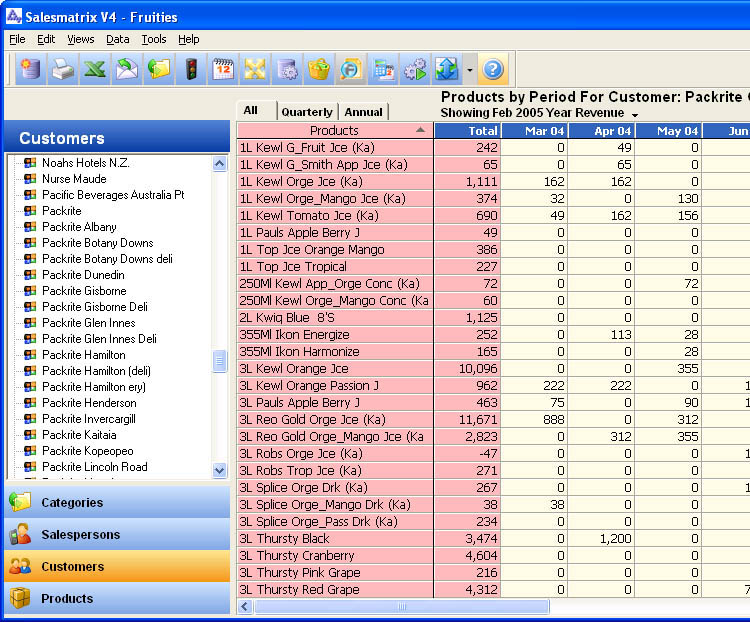
Task: Select Packrite Invercargill customer
Action: coord(88,419)
